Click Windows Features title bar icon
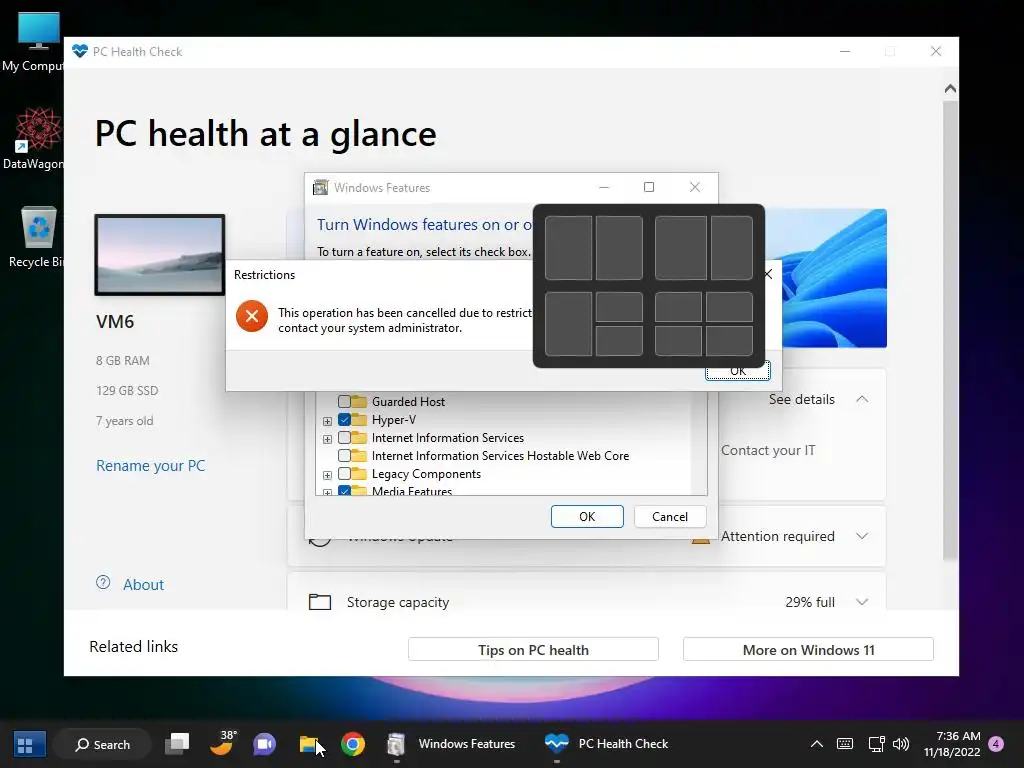The image size is (1024, 768). click(320, 187)
